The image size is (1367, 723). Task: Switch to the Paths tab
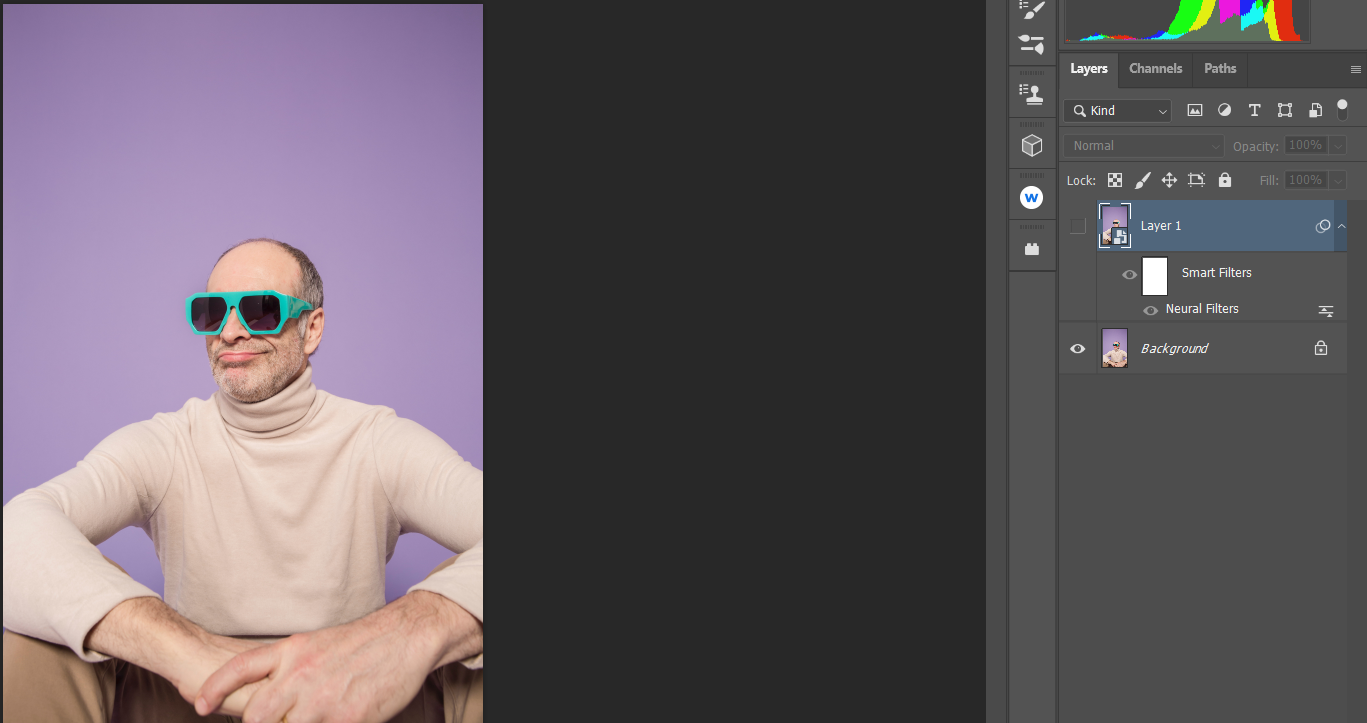1220,69
